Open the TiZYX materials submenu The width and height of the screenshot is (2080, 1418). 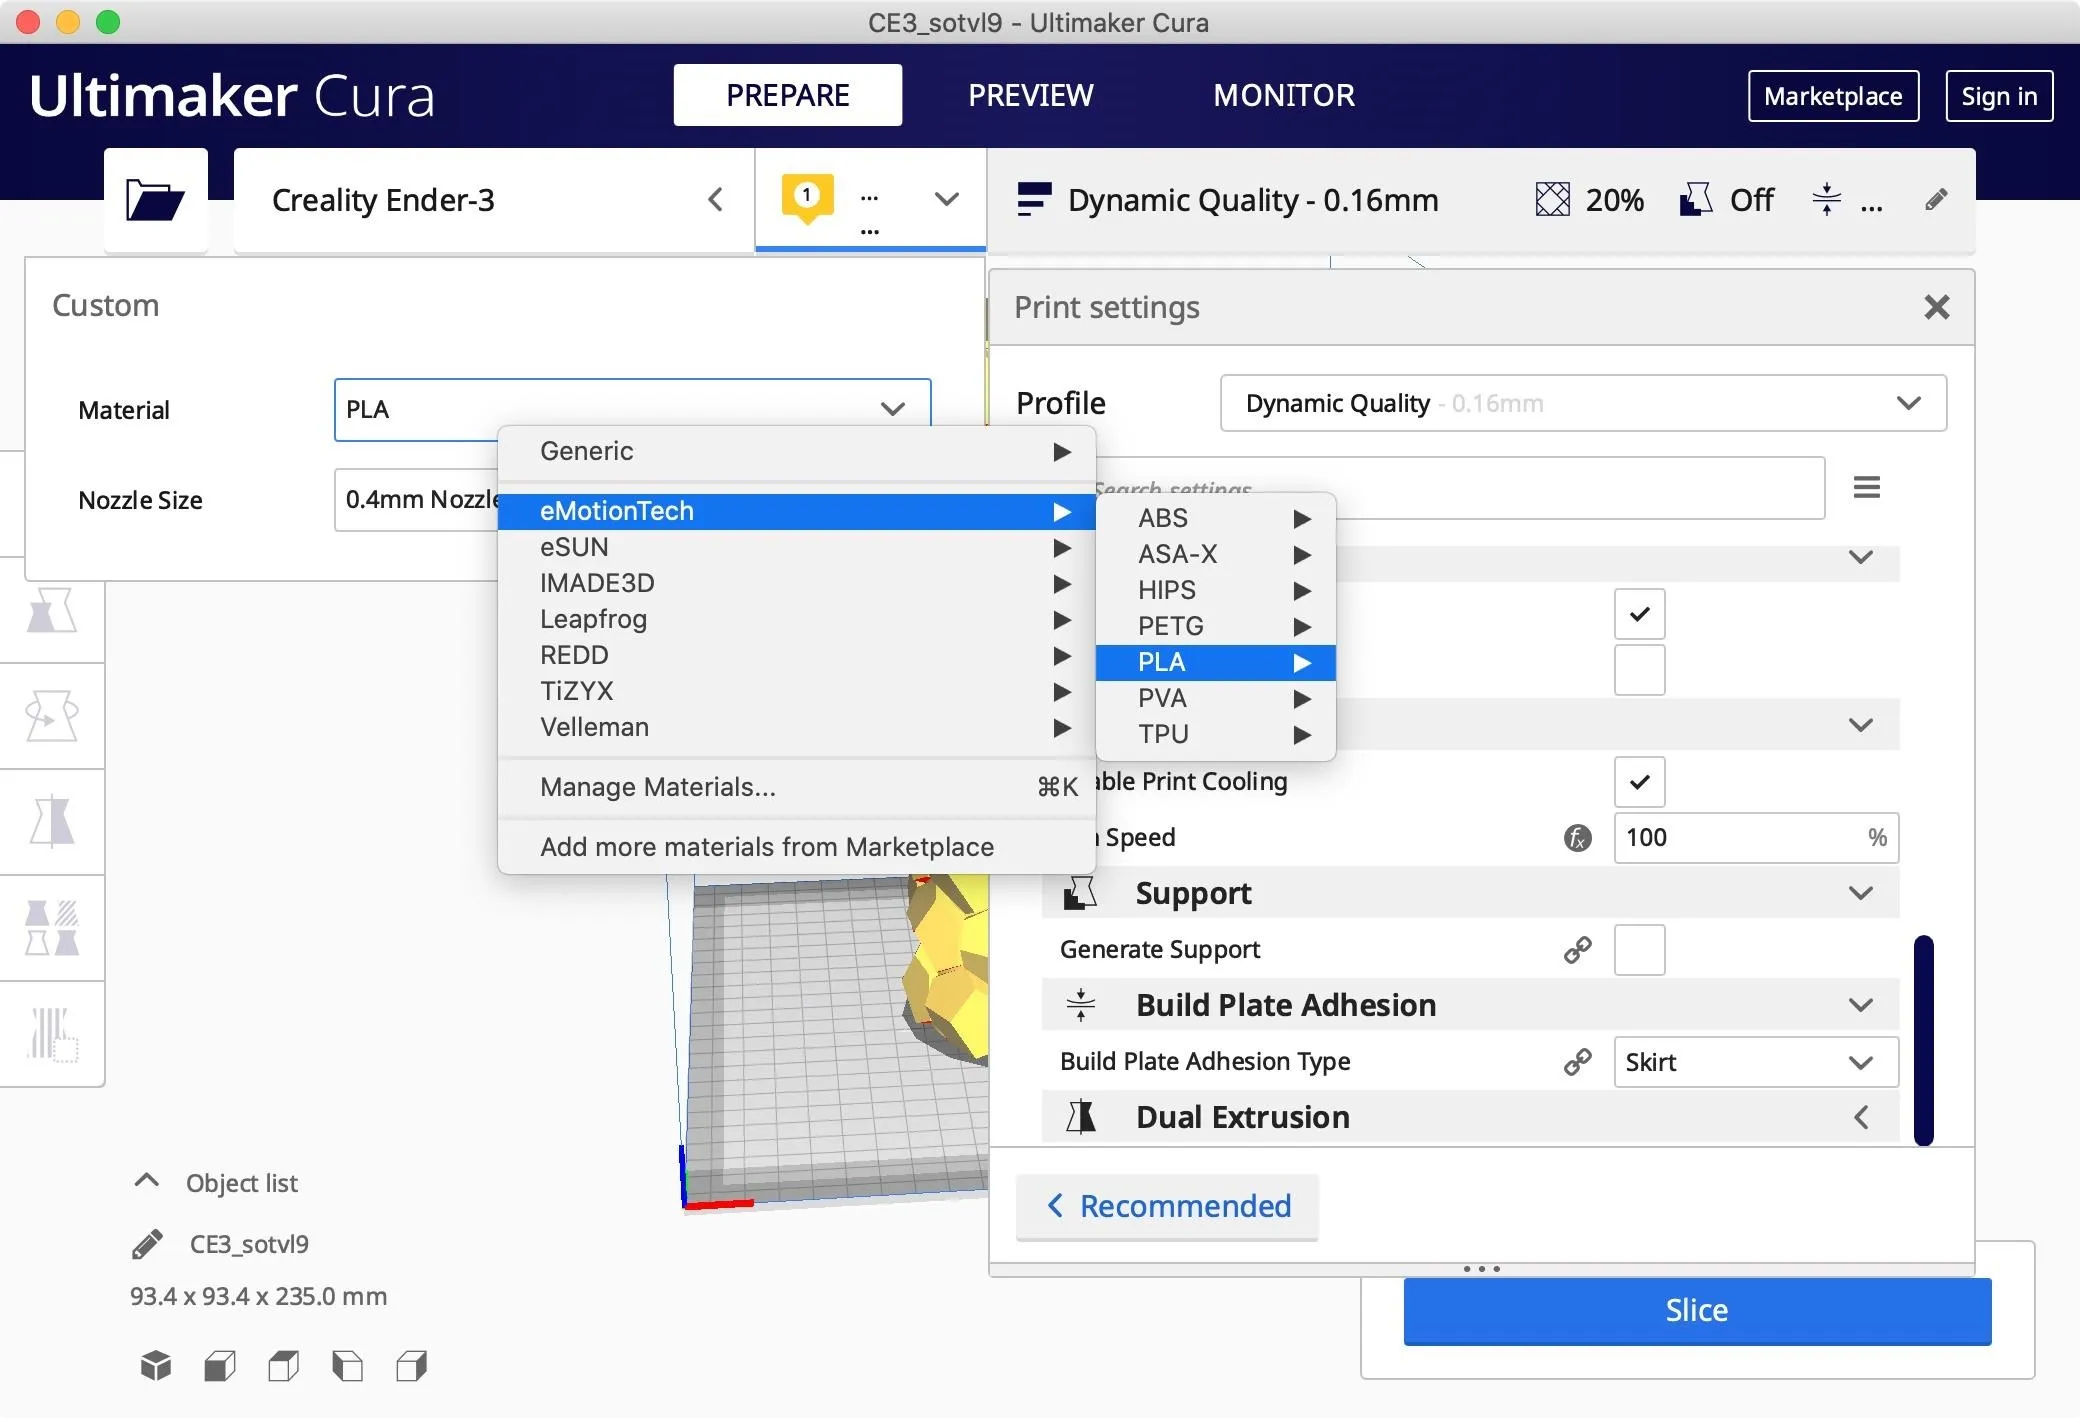(x=797, y=691)
